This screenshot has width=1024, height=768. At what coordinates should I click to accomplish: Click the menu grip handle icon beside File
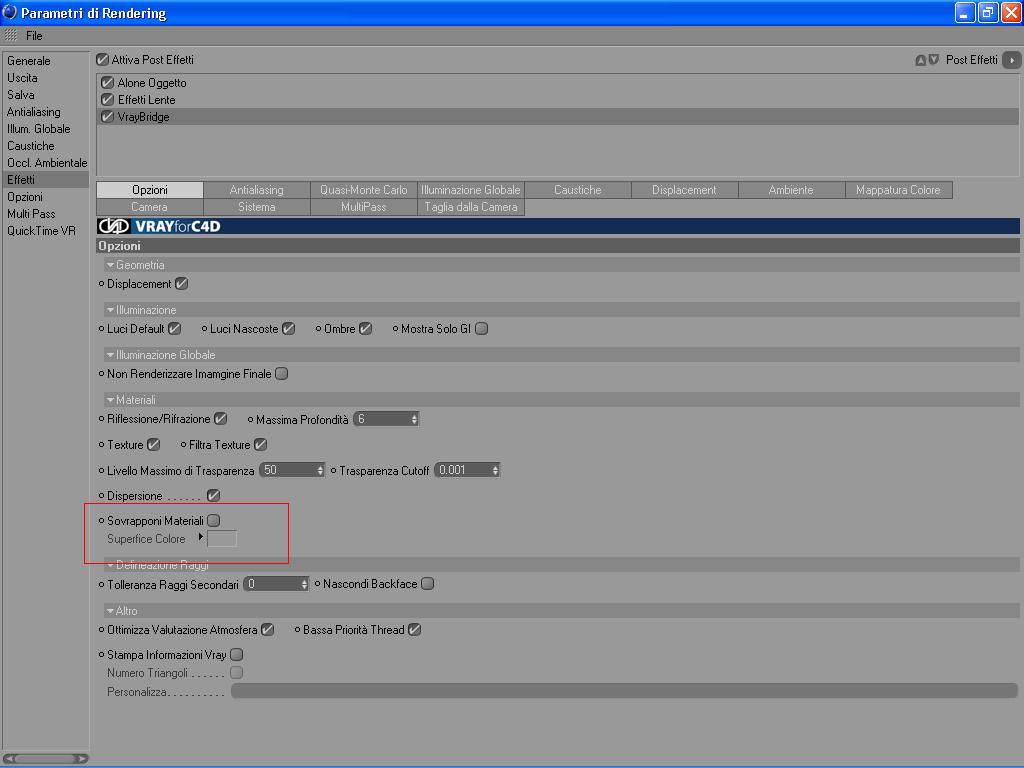[x=11, y=35]
